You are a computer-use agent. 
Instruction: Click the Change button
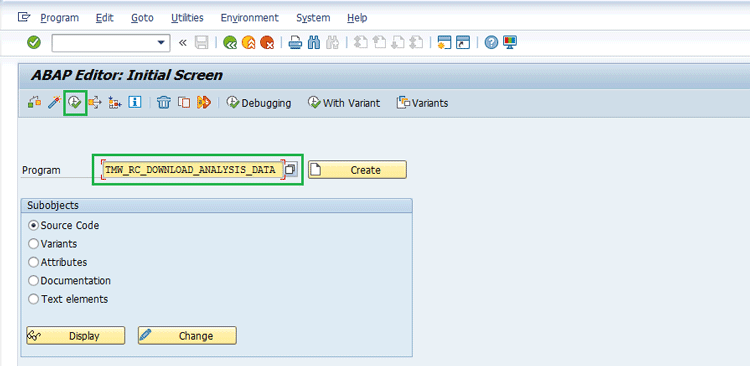[x=188, y=336]
